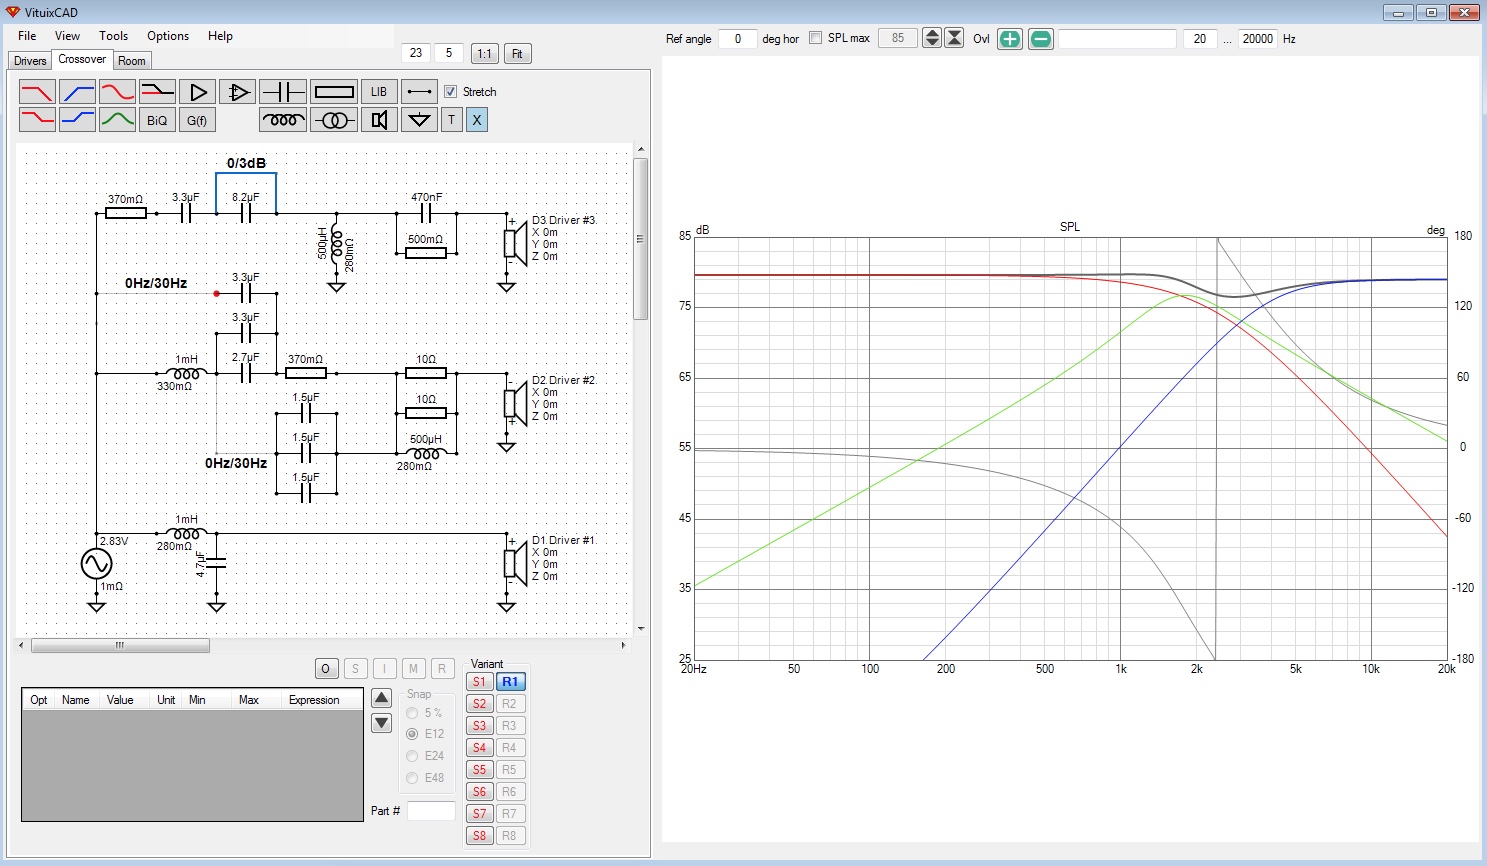Click the Ref angle input field
The width and height of the screenshot is (1487, 866).
738,39
